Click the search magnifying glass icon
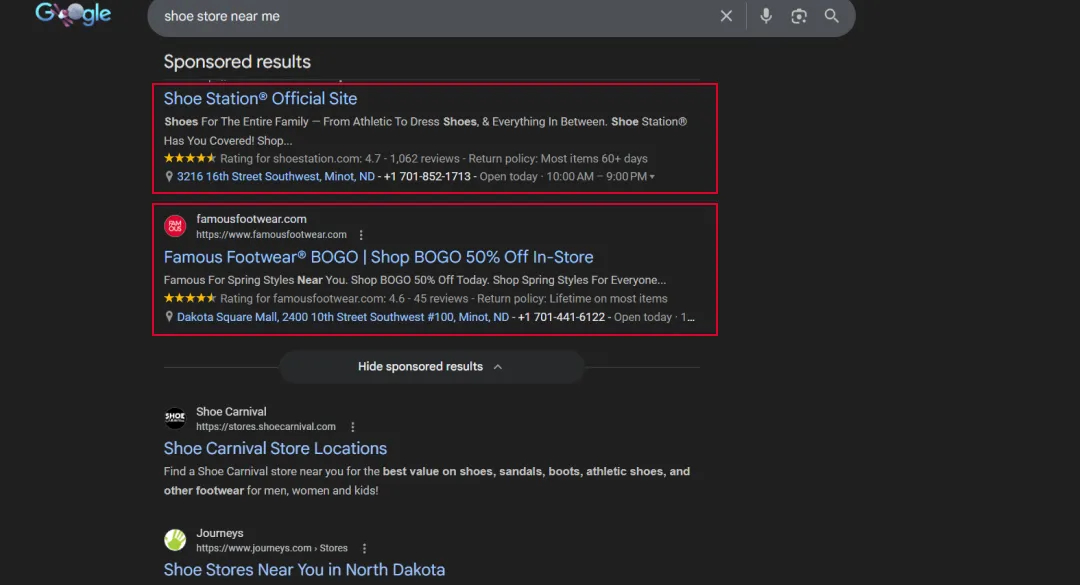Image resolution: width=1080 pixels, height=585 pixels. point(831,17)
